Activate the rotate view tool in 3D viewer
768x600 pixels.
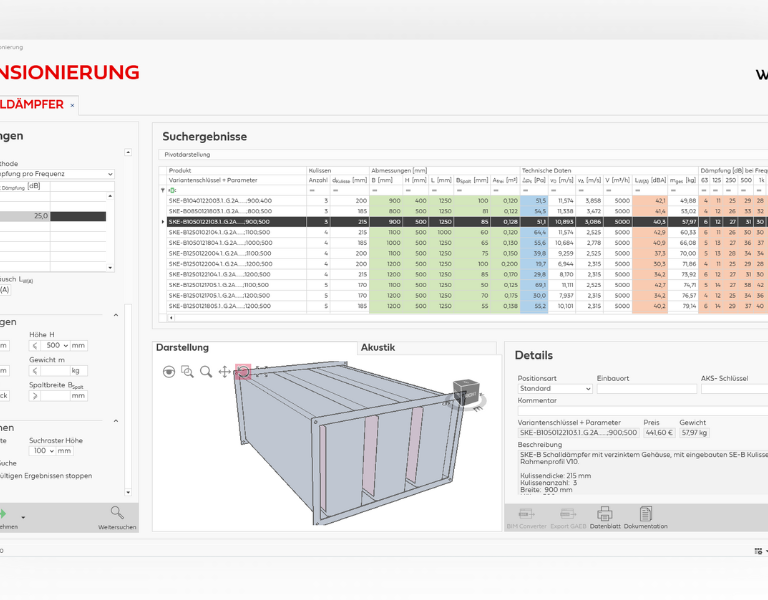tap(243, 371)
